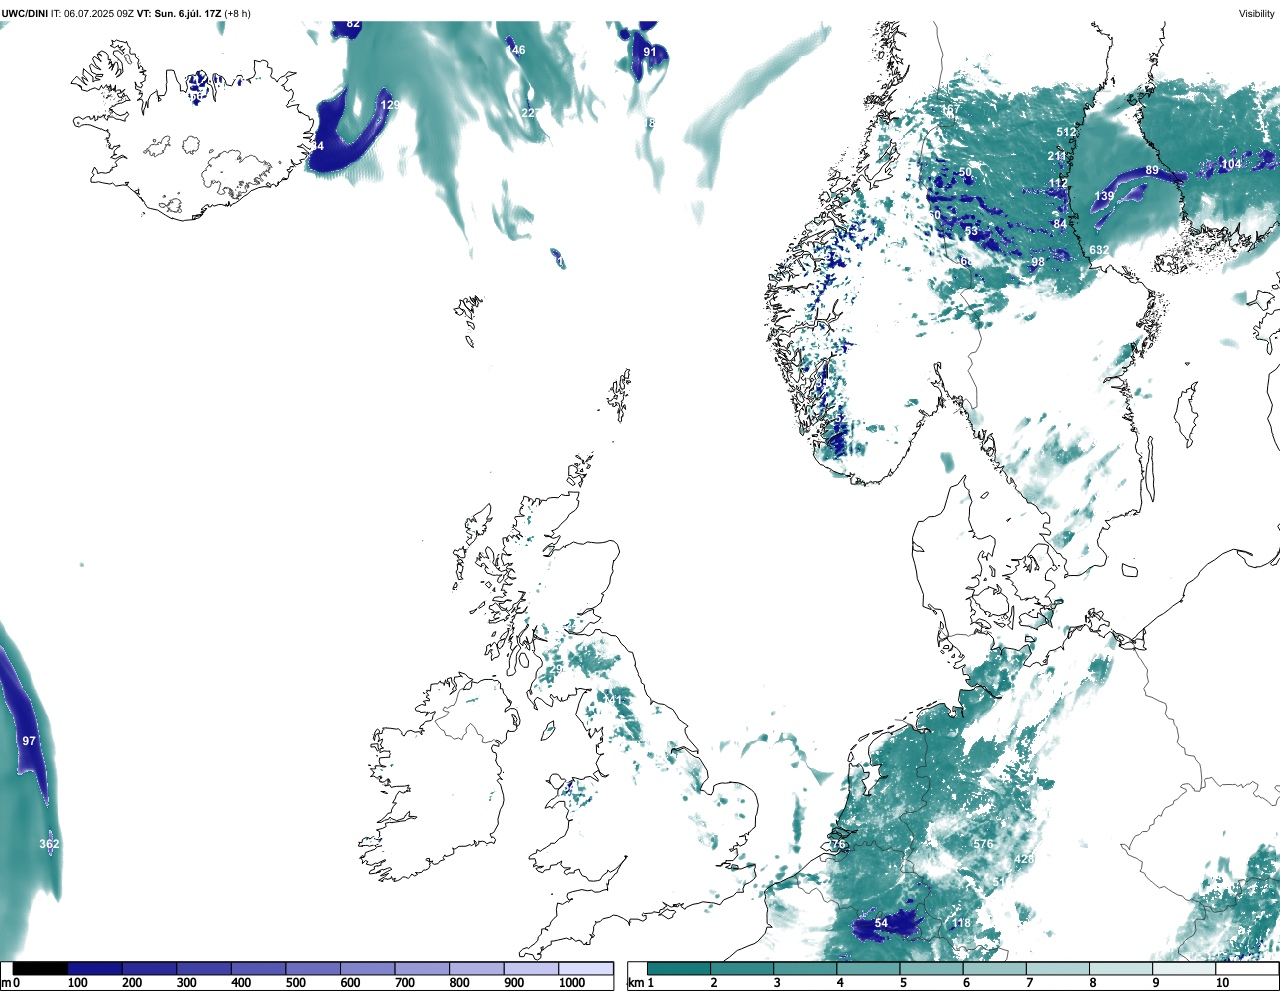Image resolution: width=1280 pixels, height=991 pixels.
Task: Click the '362' visibility value on map
Action: pyautogui.click(x=49, y=844)
